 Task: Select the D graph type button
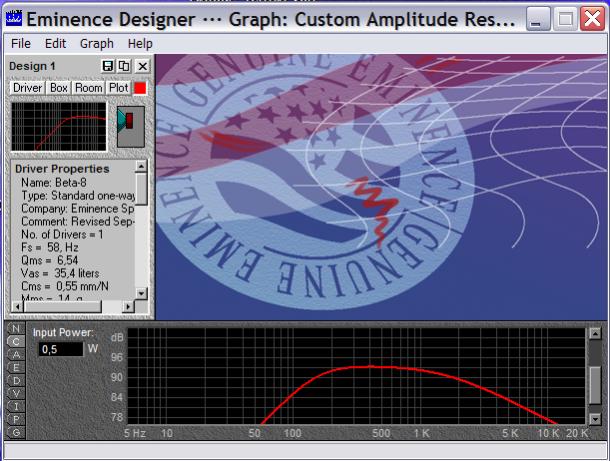pos(16,380)
